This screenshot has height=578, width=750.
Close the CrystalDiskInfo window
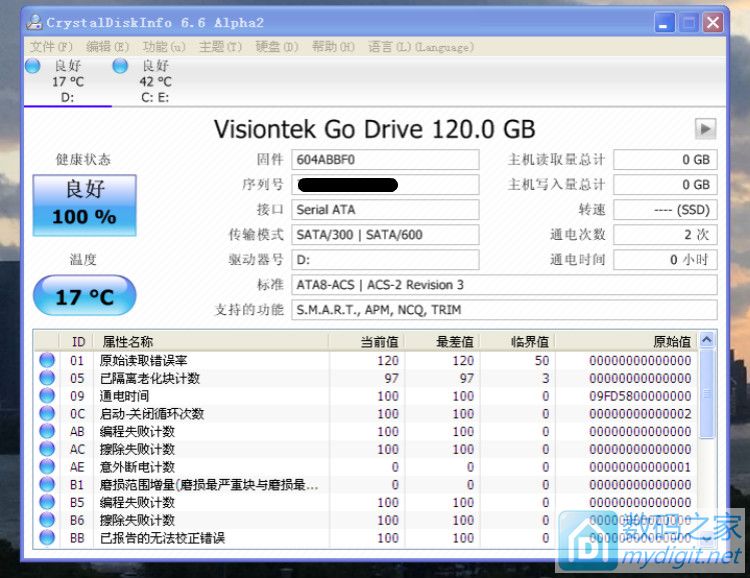[713, 22]
